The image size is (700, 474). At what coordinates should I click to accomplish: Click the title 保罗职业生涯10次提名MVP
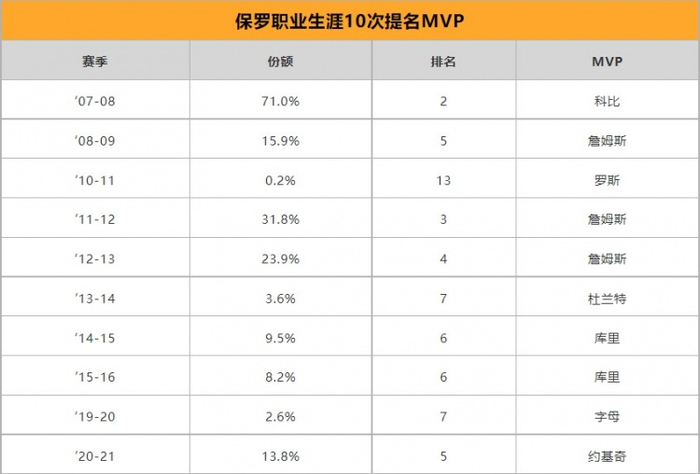pos(349,19)
